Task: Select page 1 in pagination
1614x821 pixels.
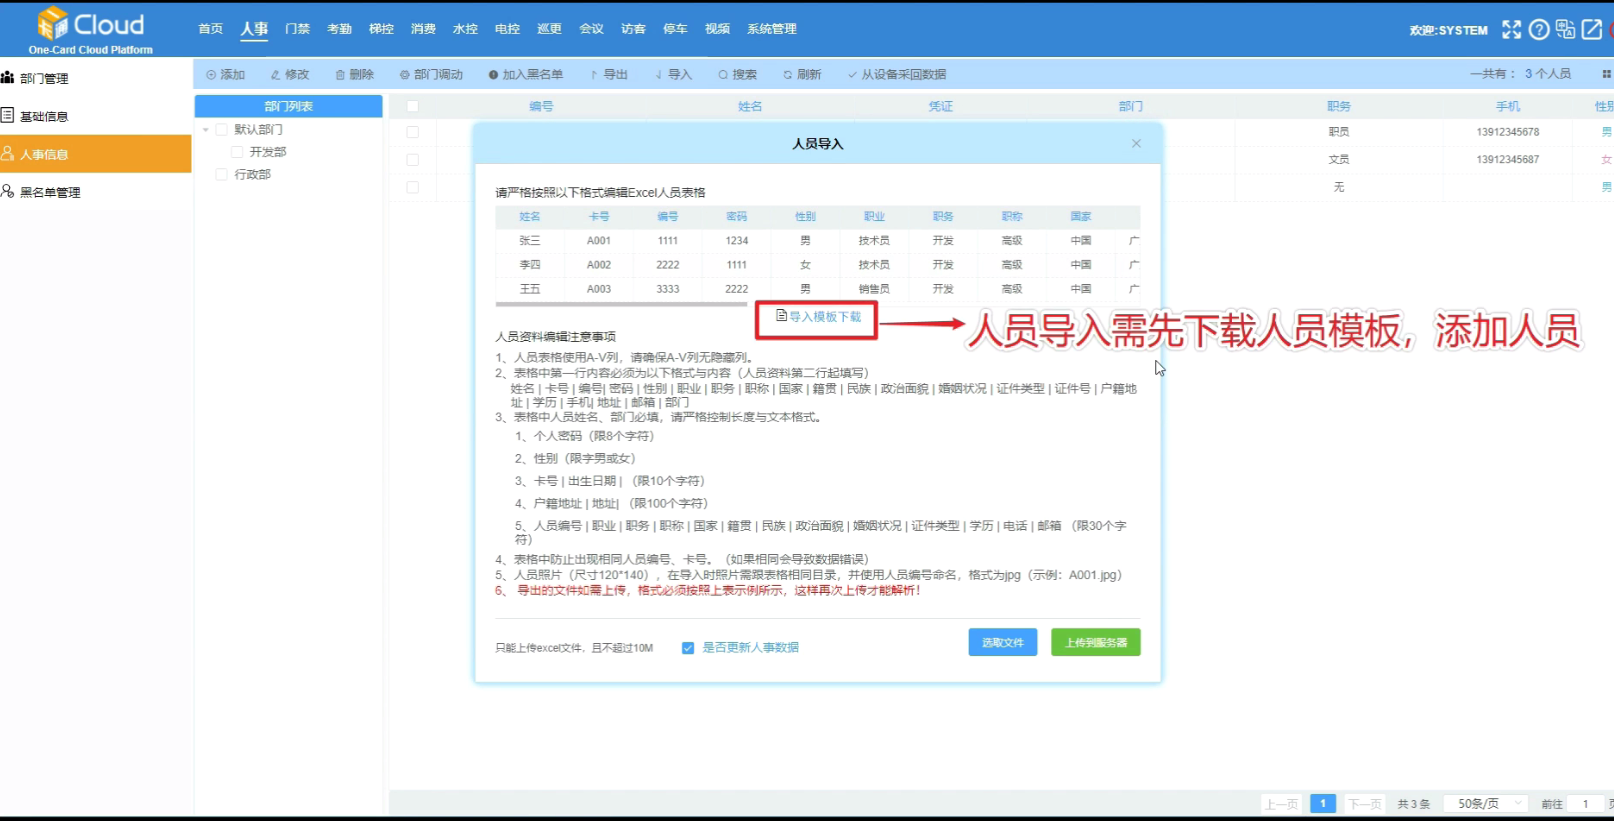Action: (1323, 803)
